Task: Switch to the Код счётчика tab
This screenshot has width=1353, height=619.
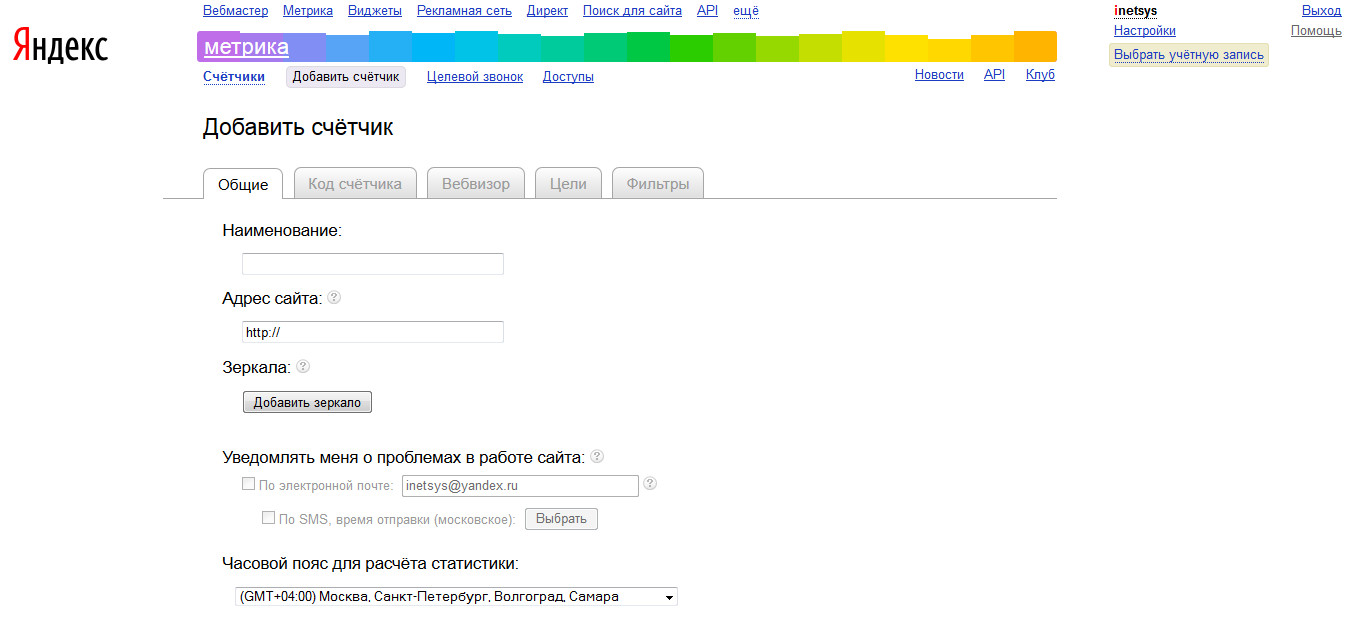Action: 355,183
